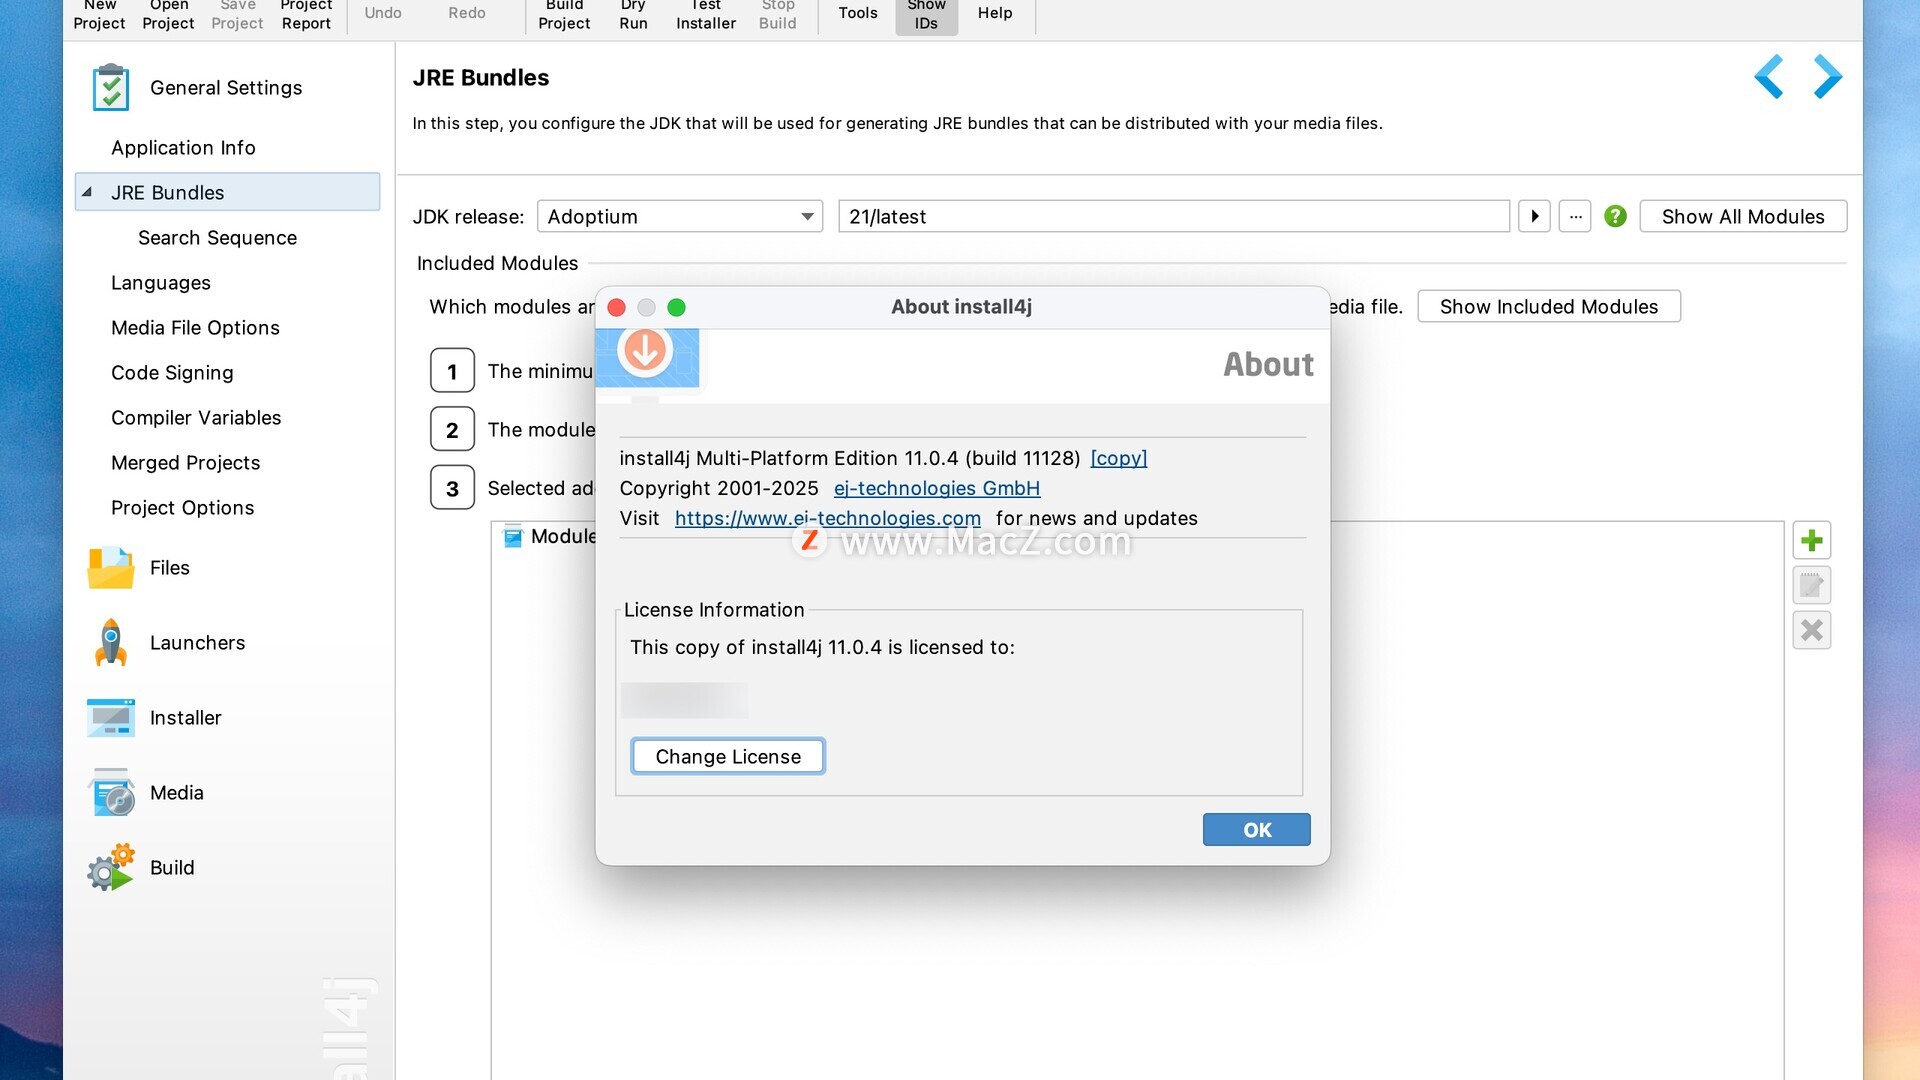Click the Media disc icon

point(111,793)
